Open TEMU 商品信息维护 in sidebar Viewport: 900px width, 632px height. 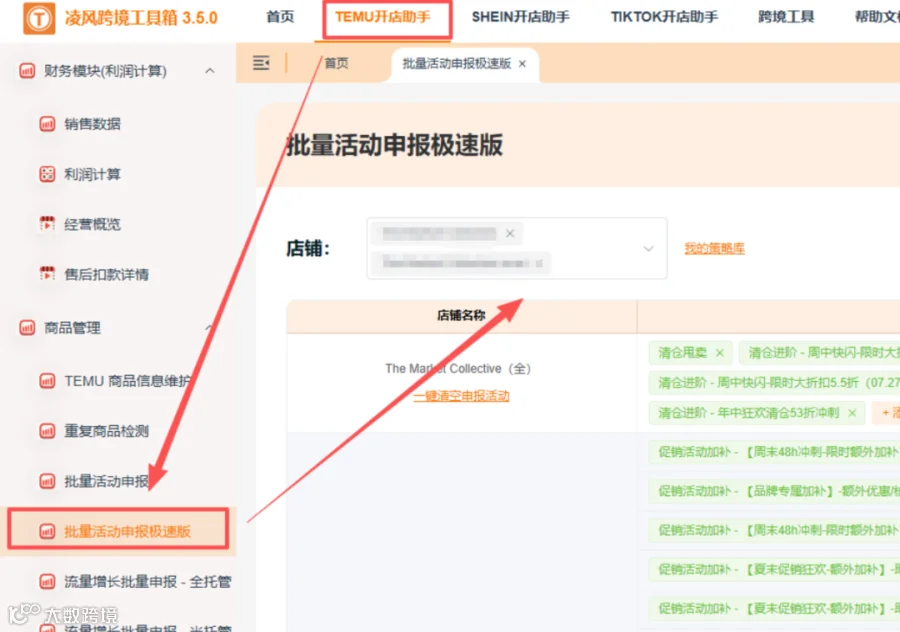pos(127,381)
